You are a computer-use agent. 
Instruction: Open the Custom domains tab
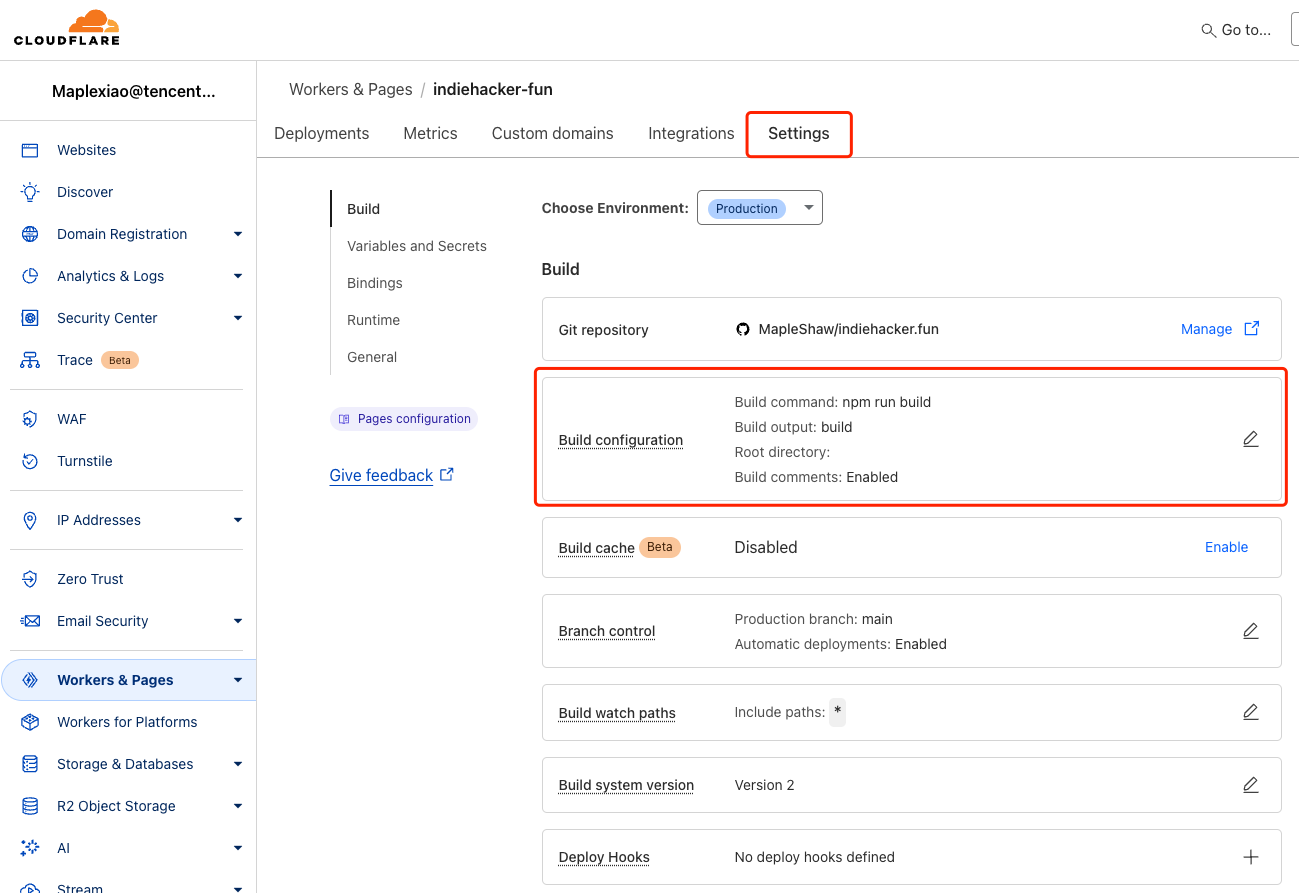pyautogui.click(x=552, y=132)
